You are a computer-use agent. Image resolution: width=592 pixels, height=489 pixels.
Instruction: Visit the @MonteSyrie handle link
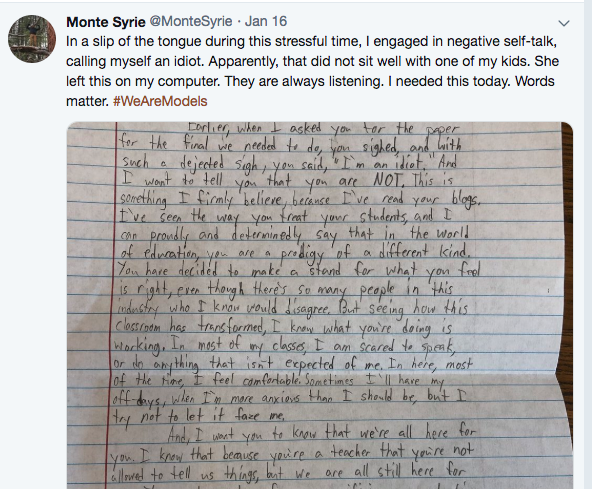pos(191,22)
